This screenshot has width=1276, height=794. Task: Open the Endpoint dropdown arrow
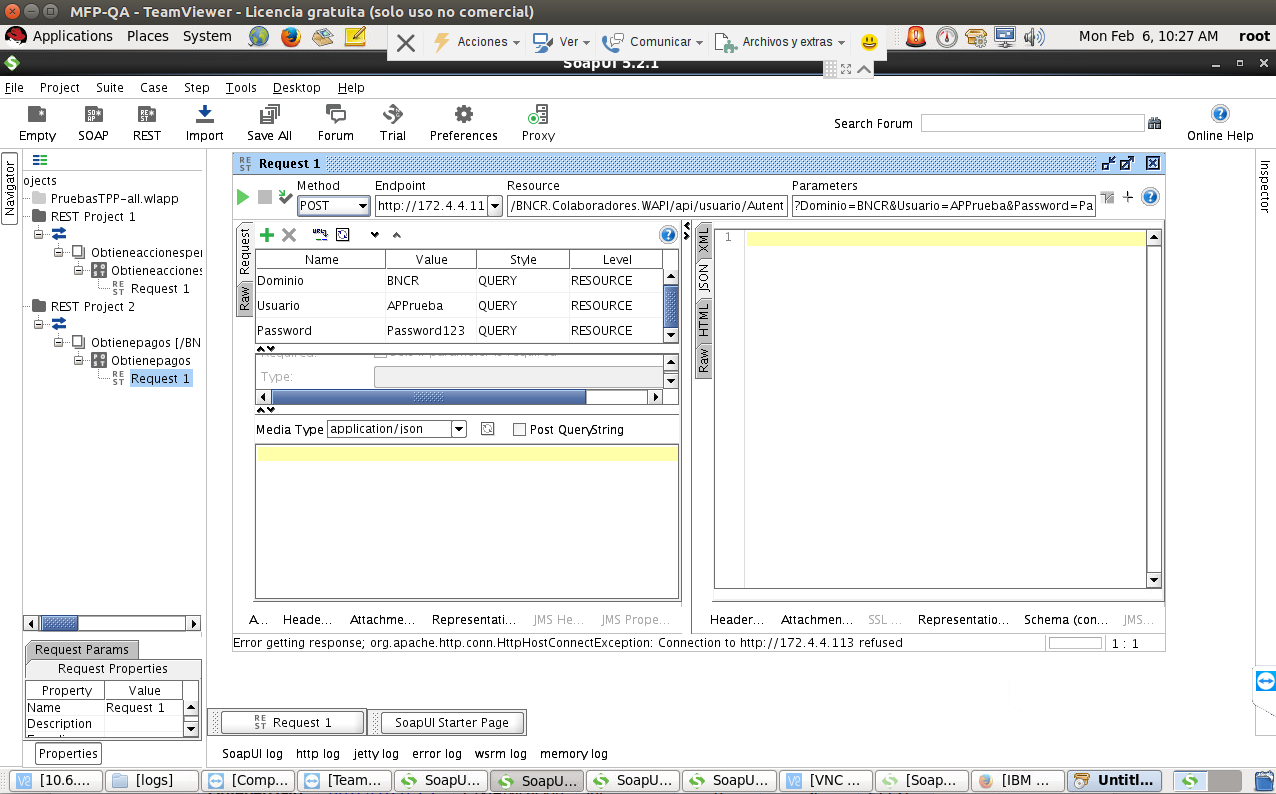click(x=494, y=206)
